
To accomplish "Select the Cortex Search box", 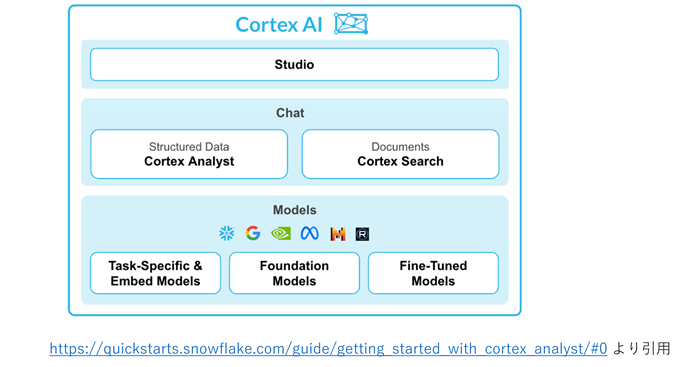I will (400, 154).
